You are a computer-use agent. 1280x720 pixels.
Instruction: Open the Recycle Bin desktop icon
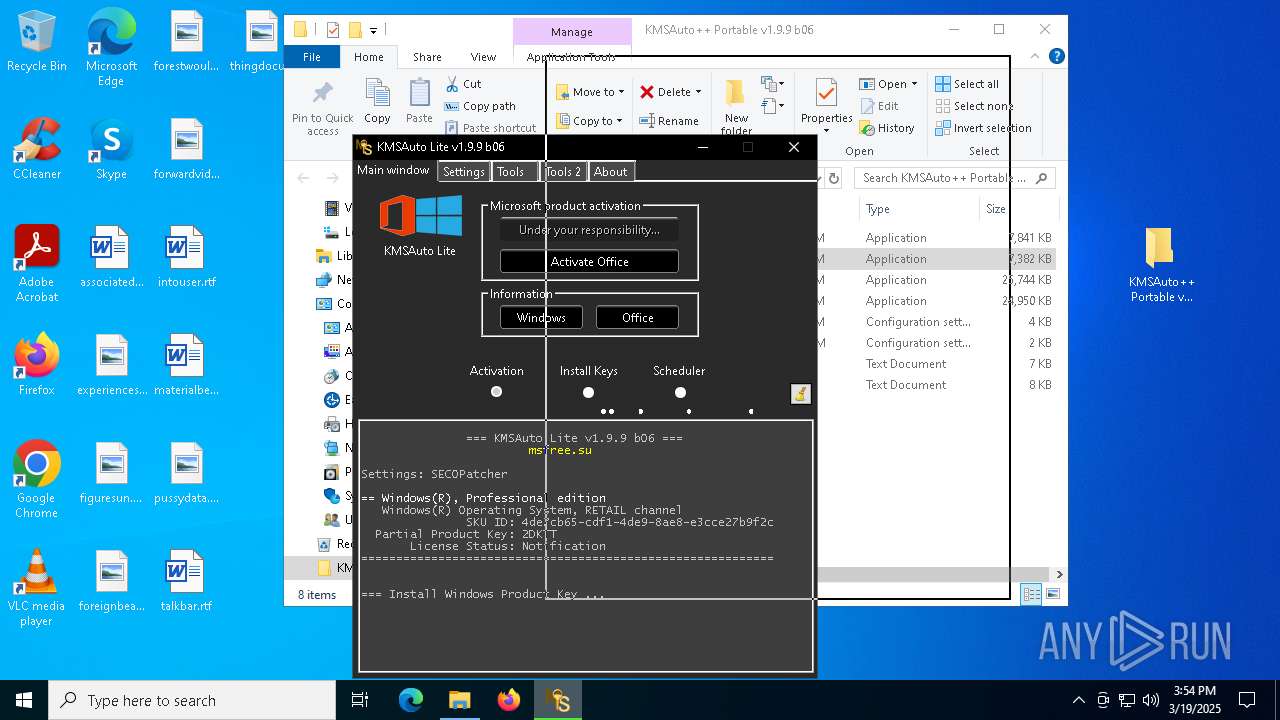pyautogui.click(x=37, y=42)
